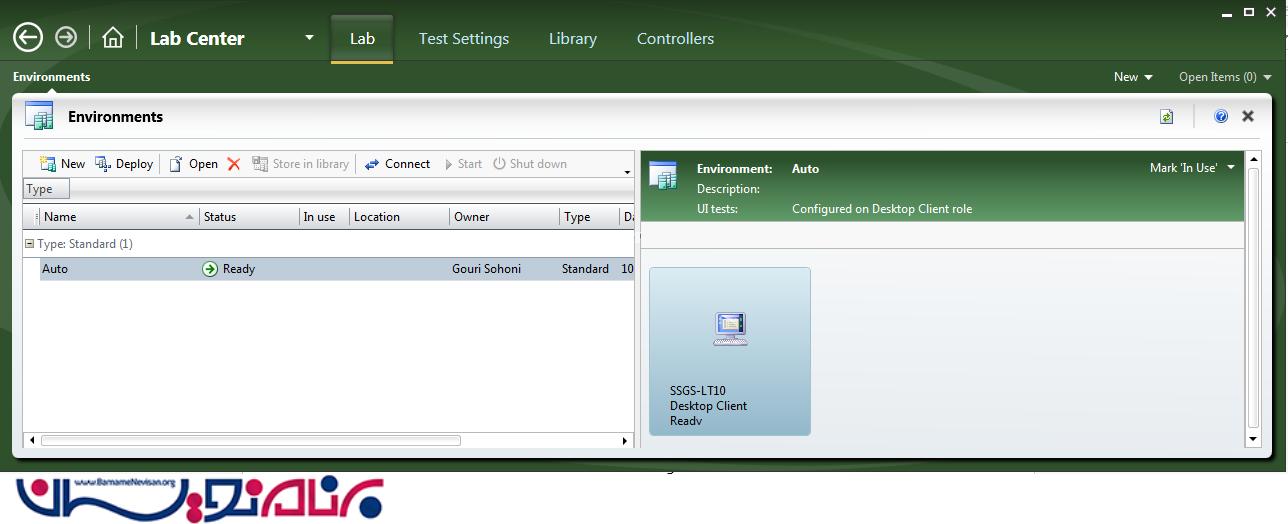The width and height of the screenshot is (1288, 524).
Task: Collapse the Type: Standard group
Action: 30,244
